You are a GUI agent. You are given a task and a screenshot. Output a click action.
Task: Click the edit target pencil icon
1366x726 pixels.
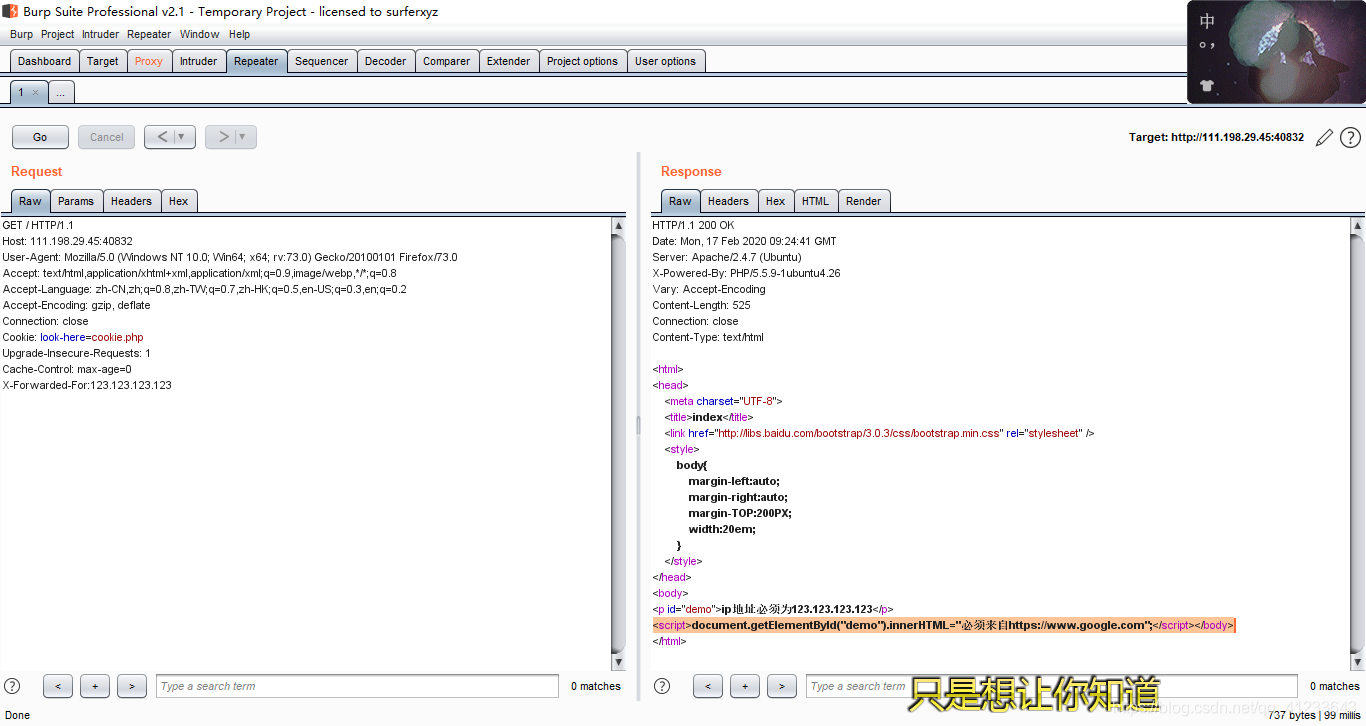[1324, 138]
